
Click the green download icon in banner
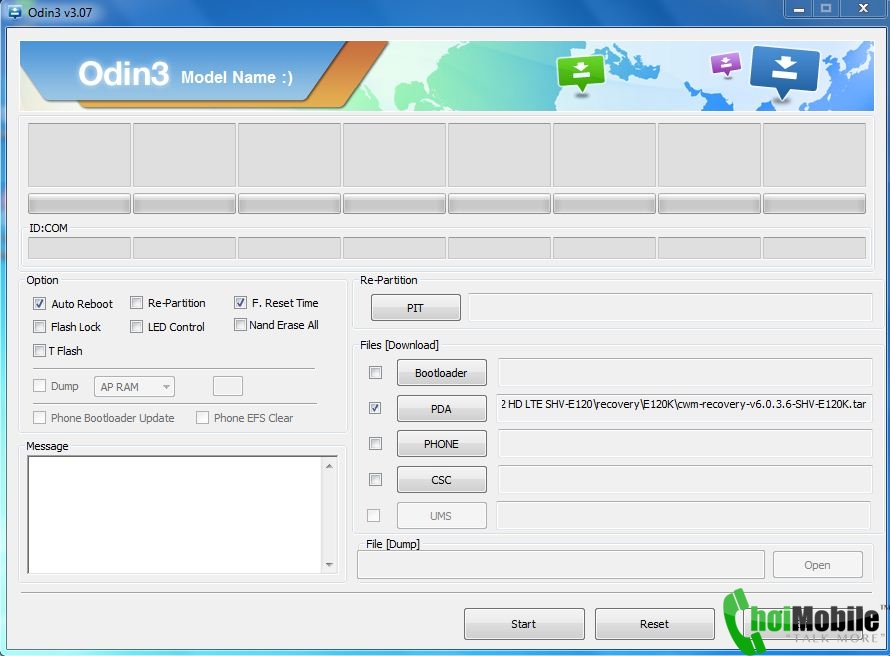click(x=580, y=74)
